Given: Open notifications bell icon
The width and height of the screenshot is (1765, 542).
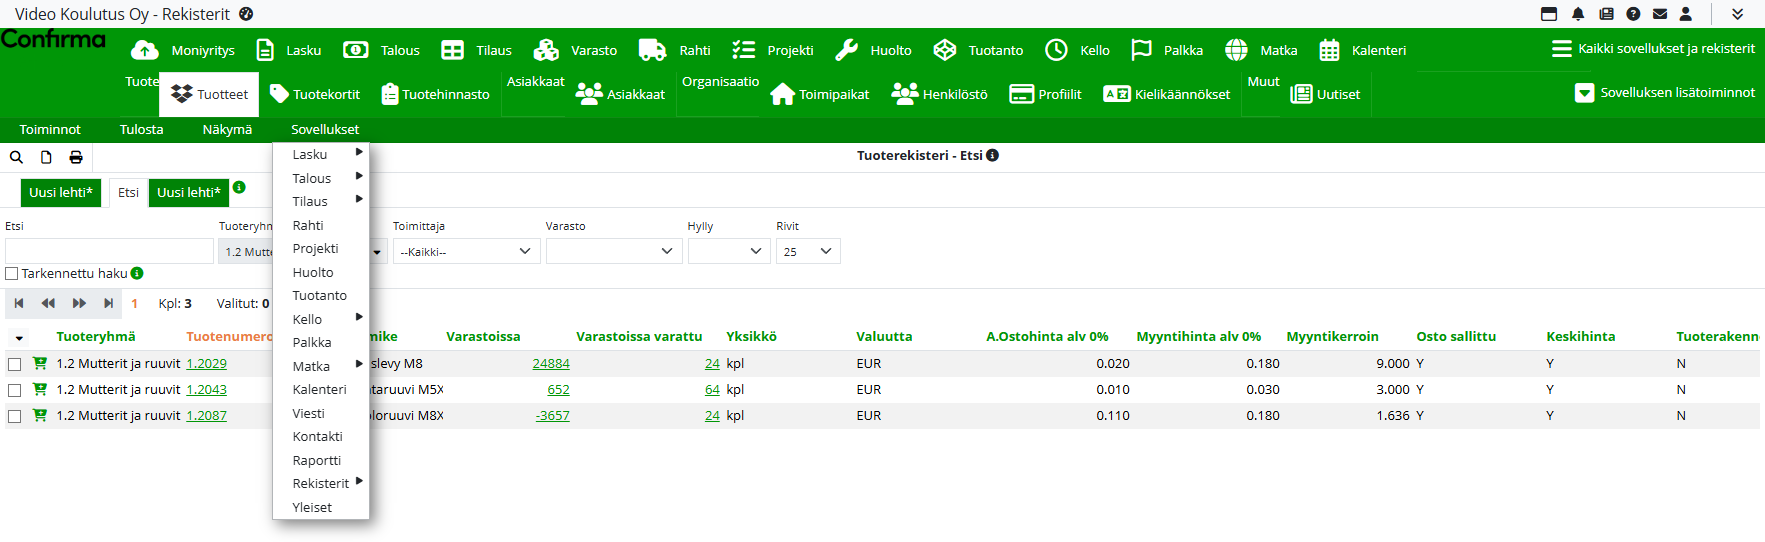Looking at the screenshot, I should (x=1578, y=14).
